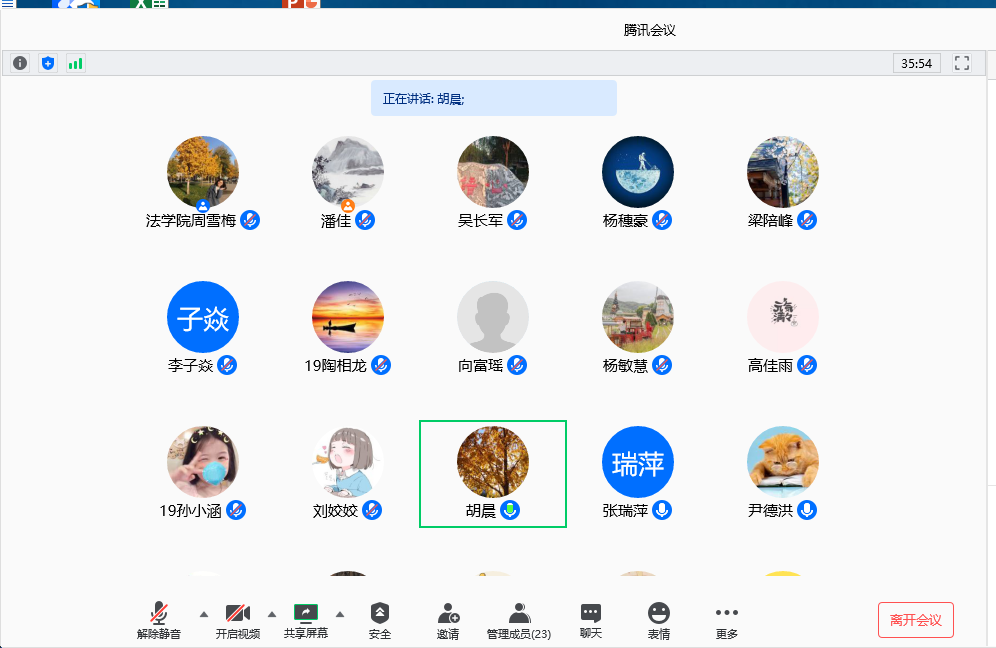Click the 腾讯会议 window title
This screenshot has width=996, height=648.
pyautogui.click(x=649, y=30)
